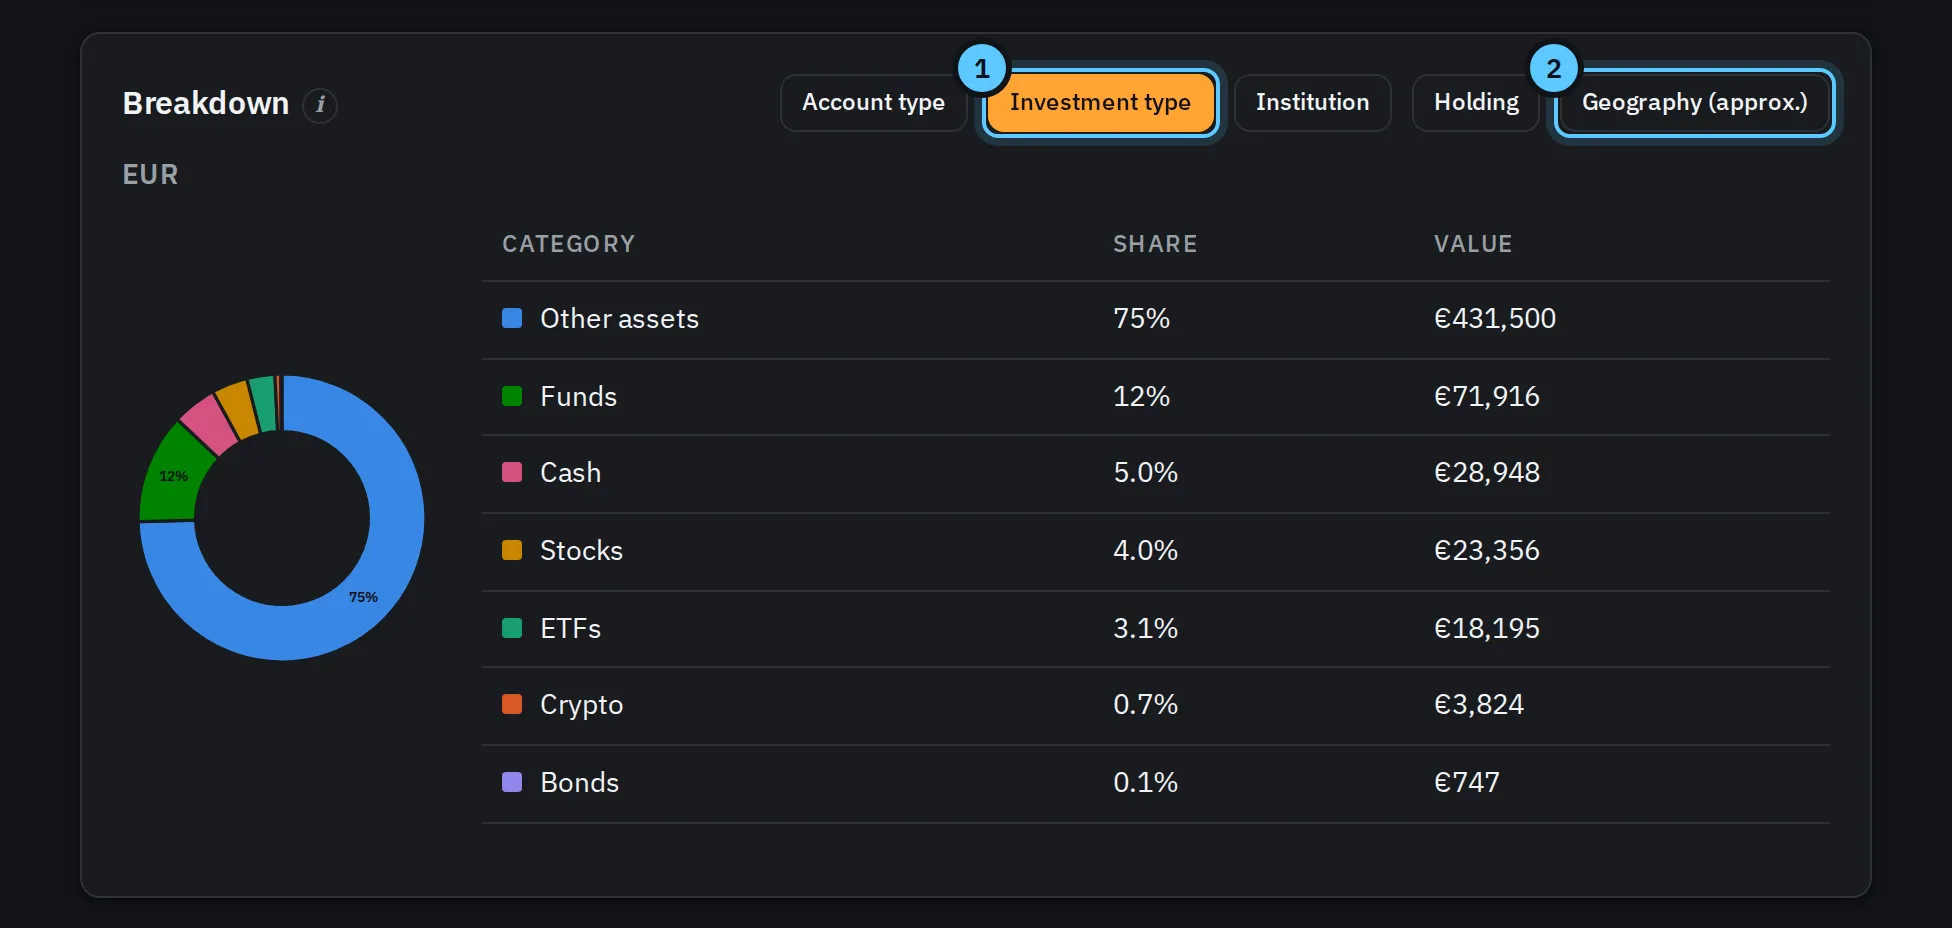Switch to the Account type tab
Screen dimensions: 1952x928
pos(873,102)
